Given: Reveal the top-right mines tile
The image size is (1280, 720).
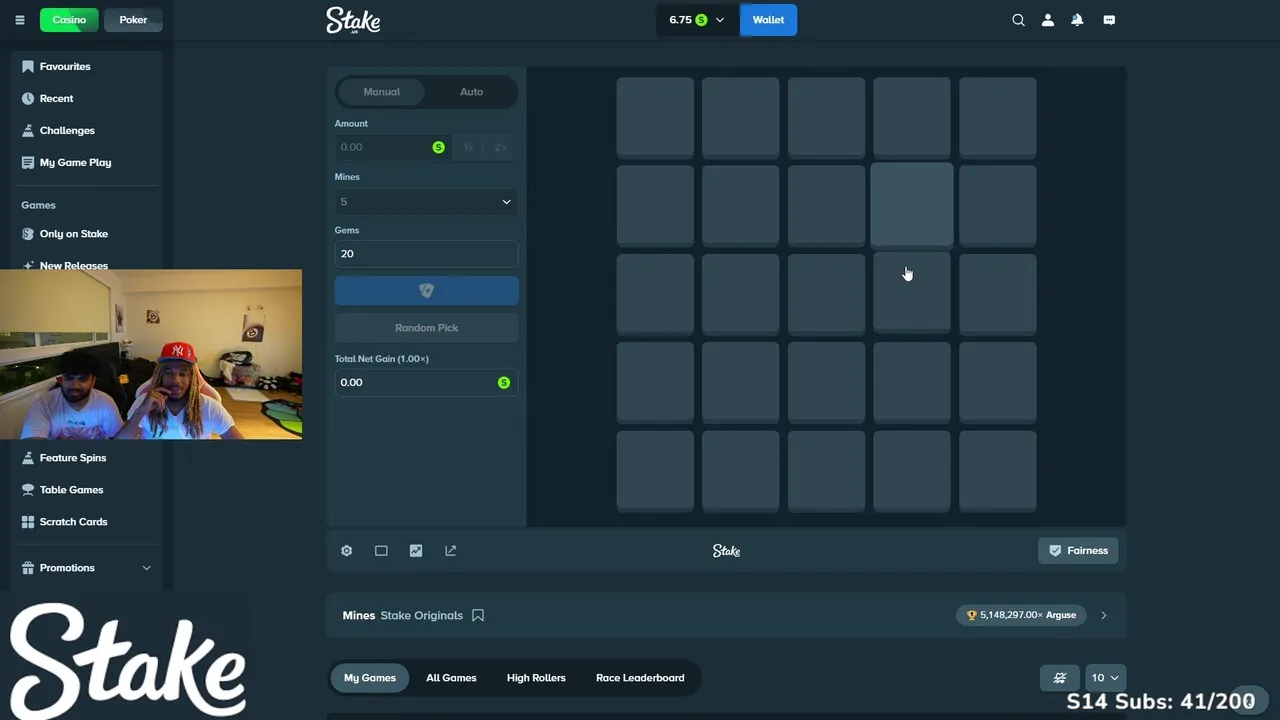Looking at the screenshot, I should click(998, 117).
